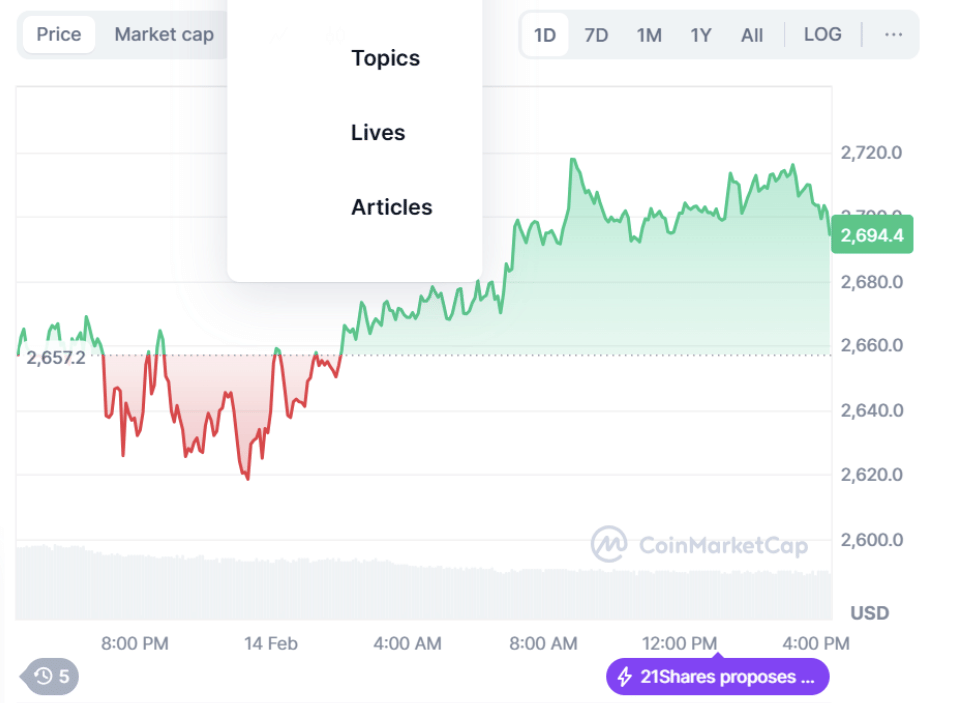Select Topics from the dropdown menu

point(385,58)
